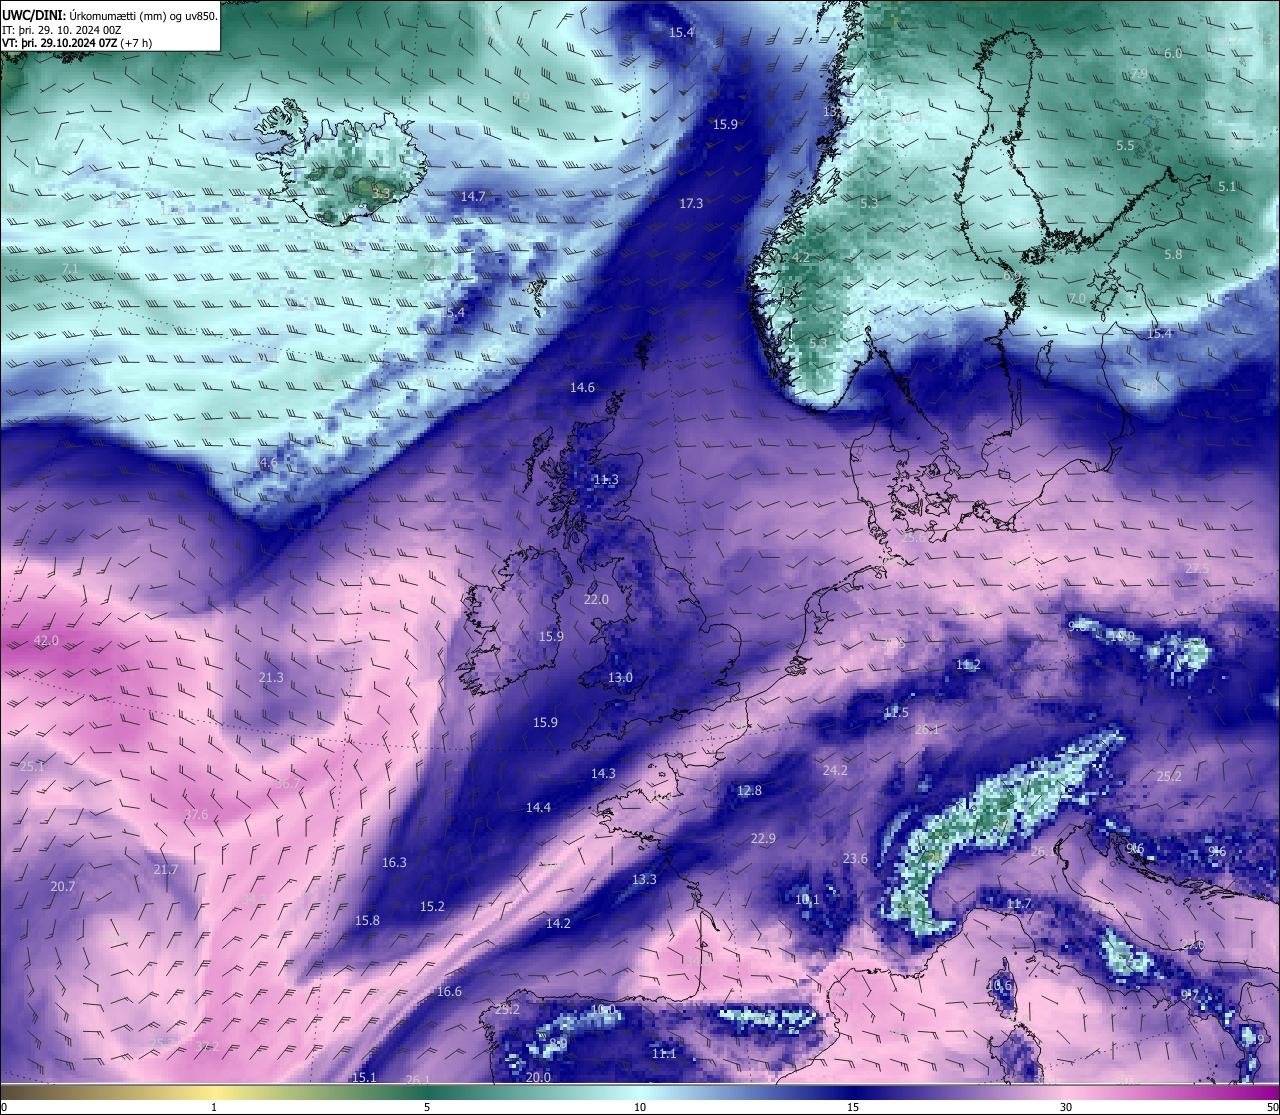Click the 5.4 value southeast of Iceland

[x=455, y=312]
